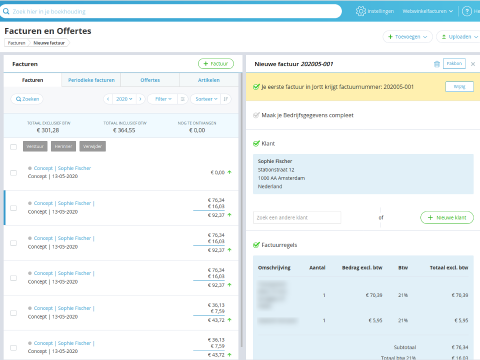Image resolution: width=480 pixels, height=360 pixels.
Task: Open the 2020 year dropdown
Action: tap(124, 99)
